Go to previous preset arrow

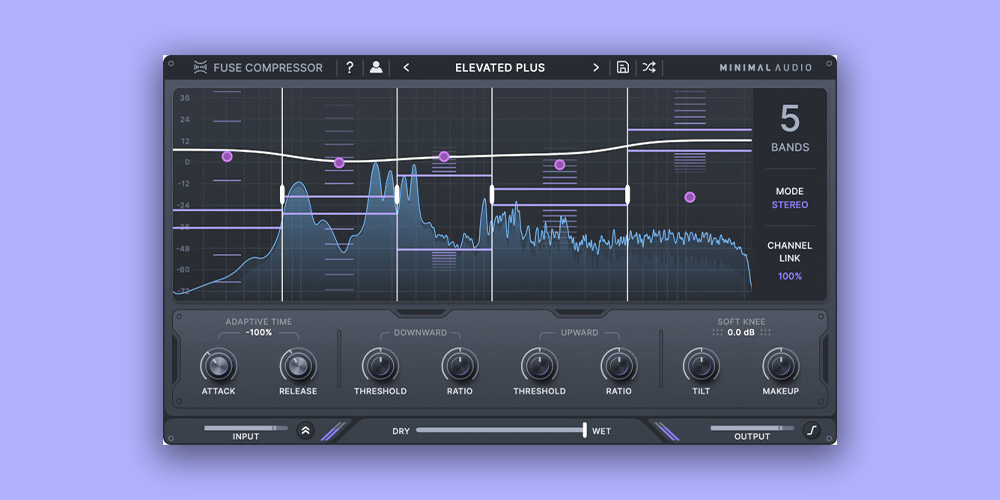pyautogui.click(x=406, y=68)
